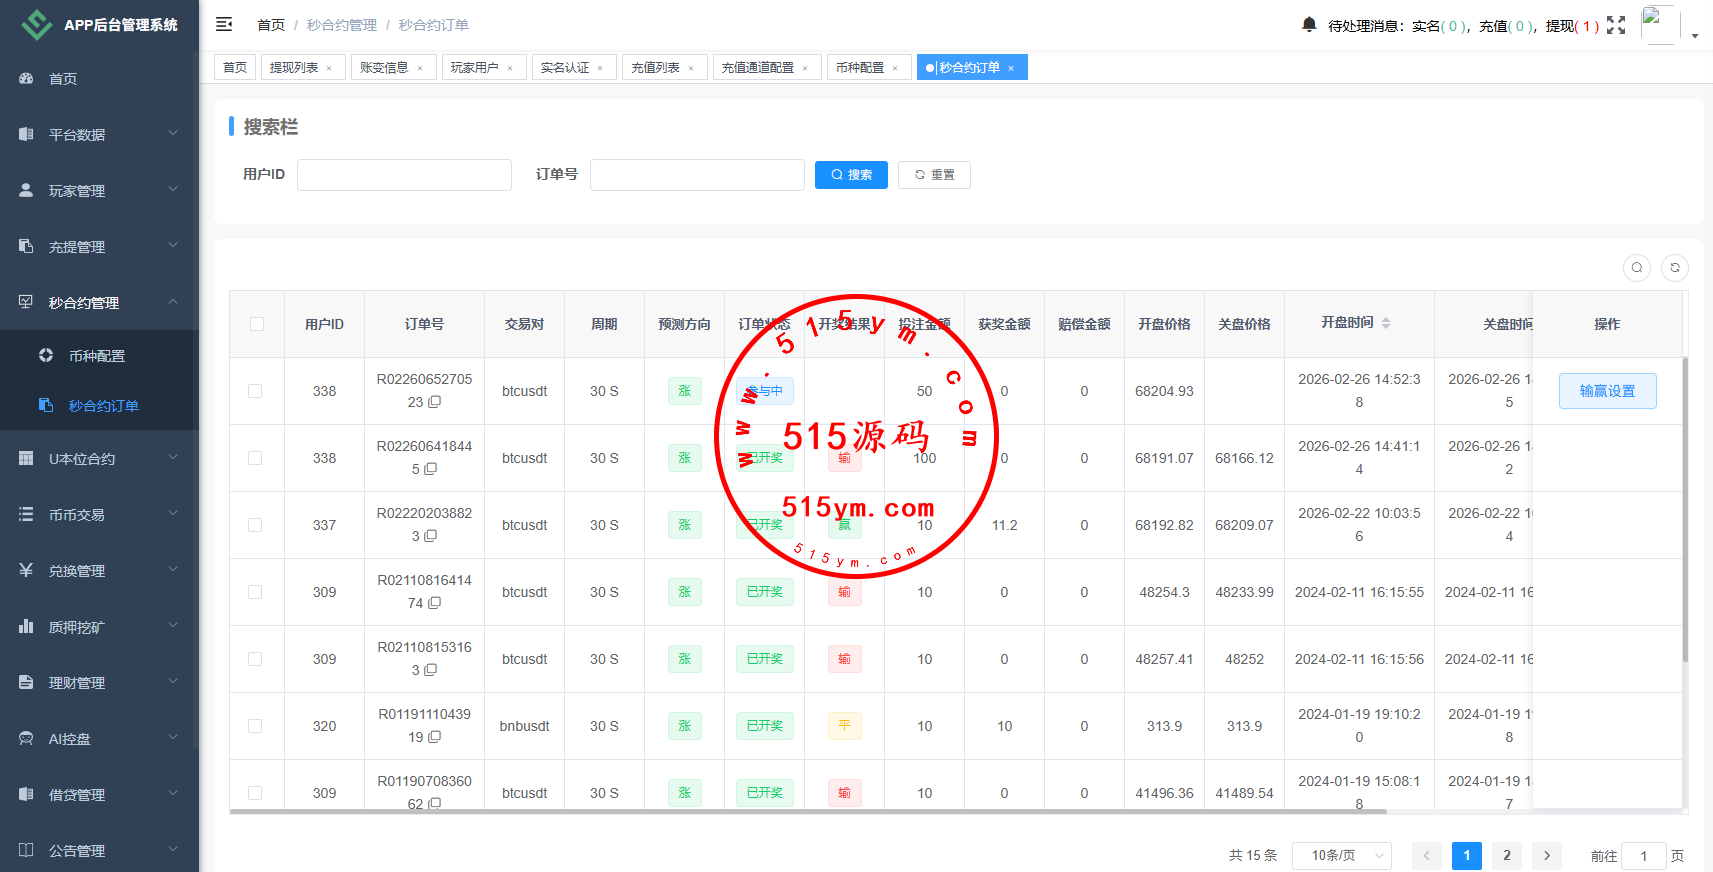Collapse the sidebar with the hamburger icon
Screen dimensions: 1713x872
224,24
